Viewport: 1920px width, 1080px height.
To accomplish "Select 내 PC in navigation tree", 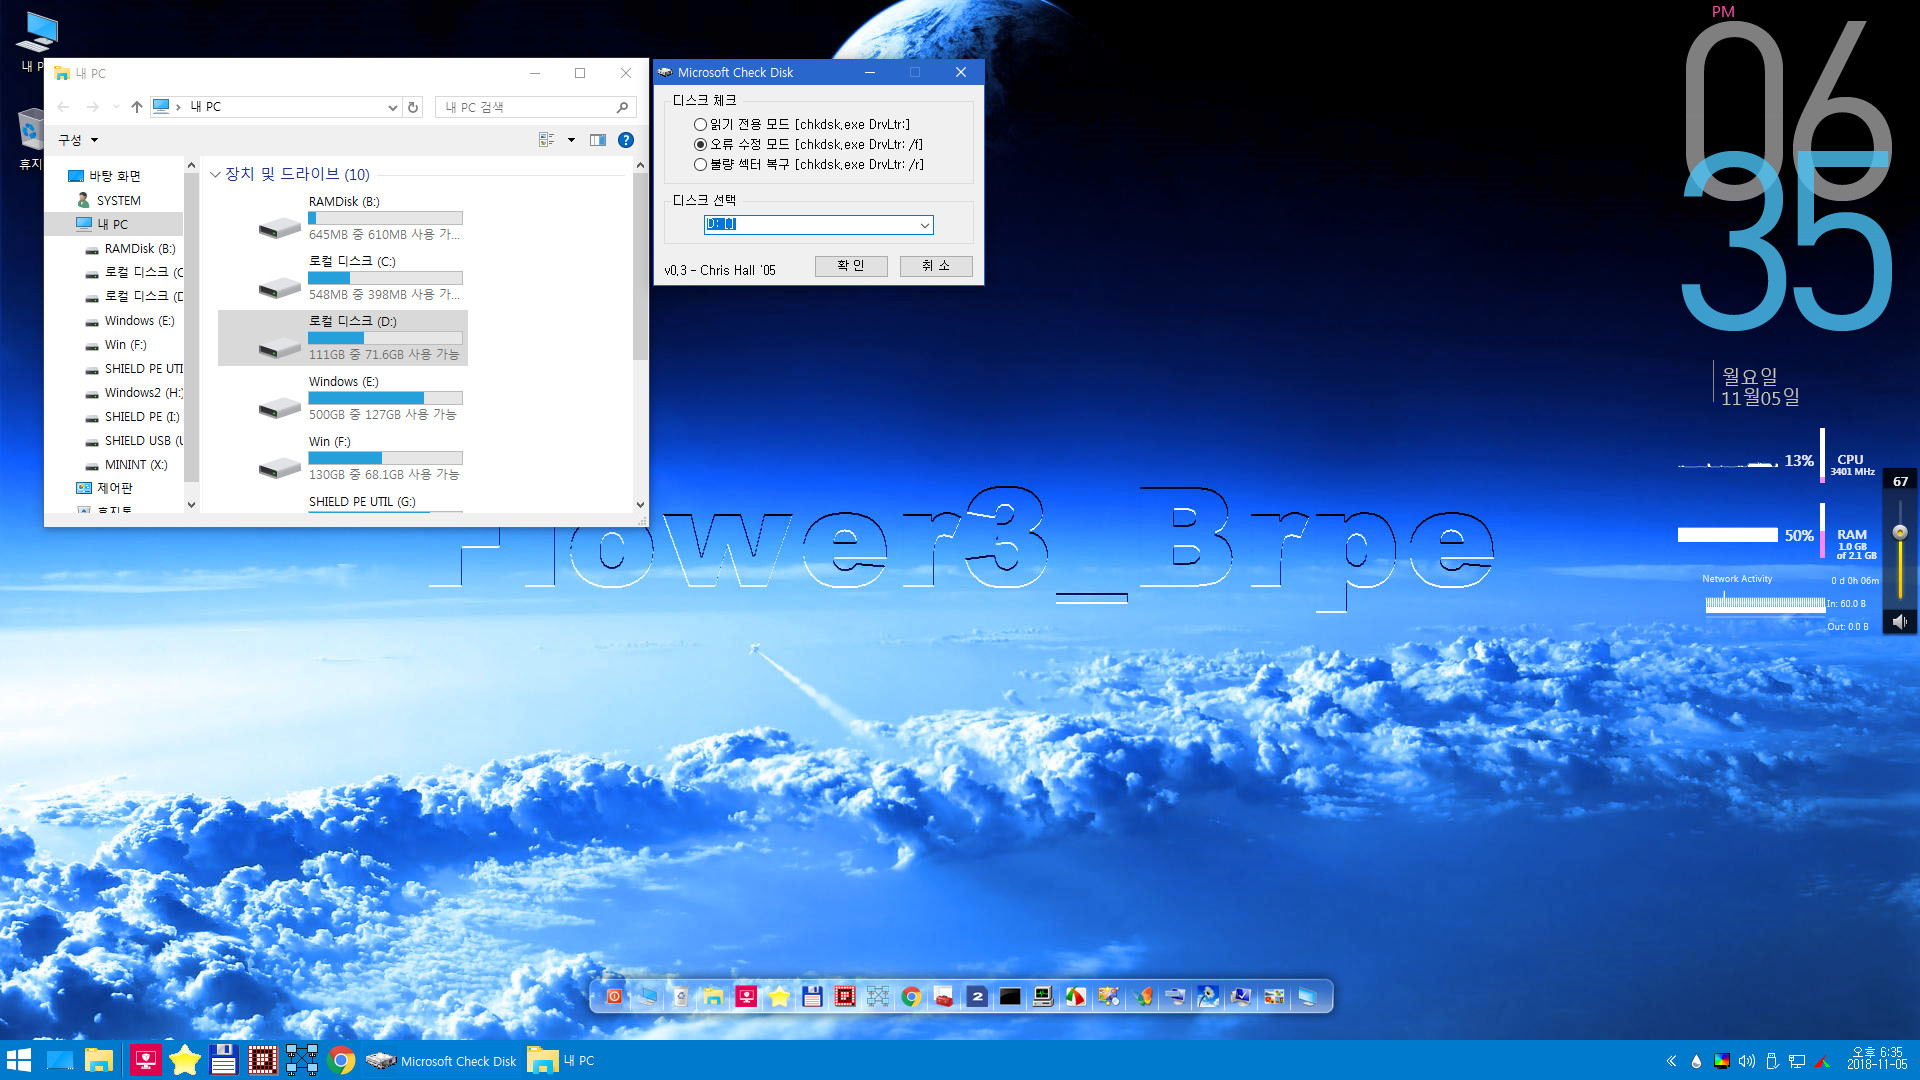I will 112,225.
